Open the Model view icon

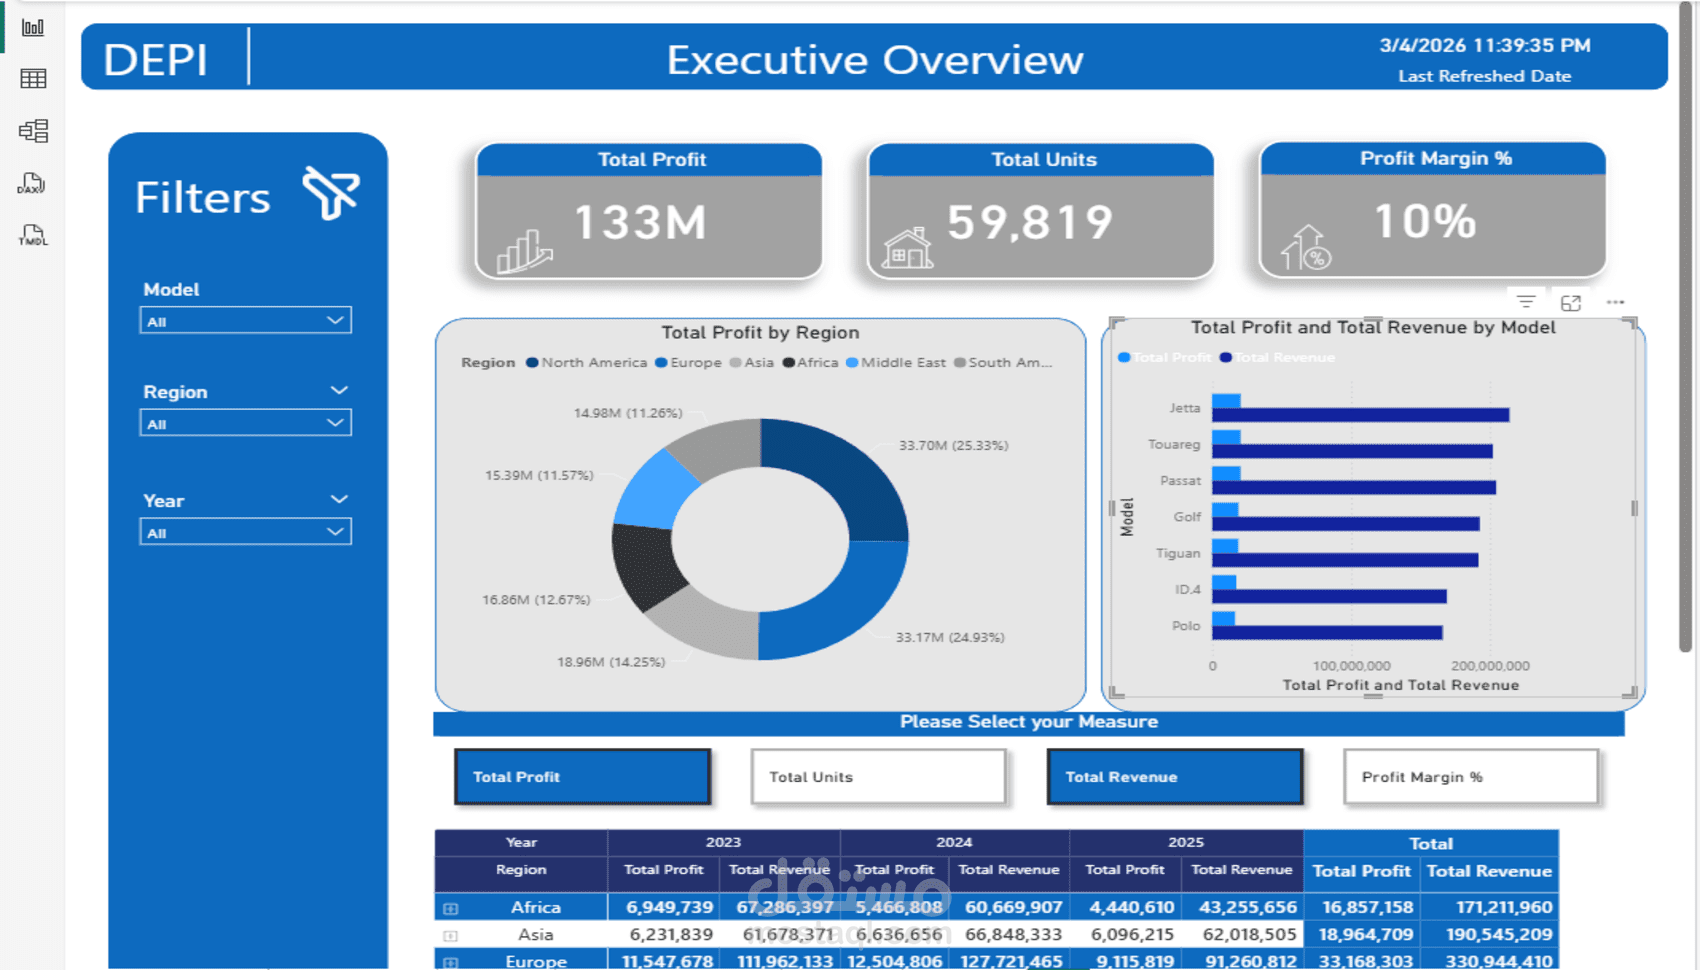(33, 131)
